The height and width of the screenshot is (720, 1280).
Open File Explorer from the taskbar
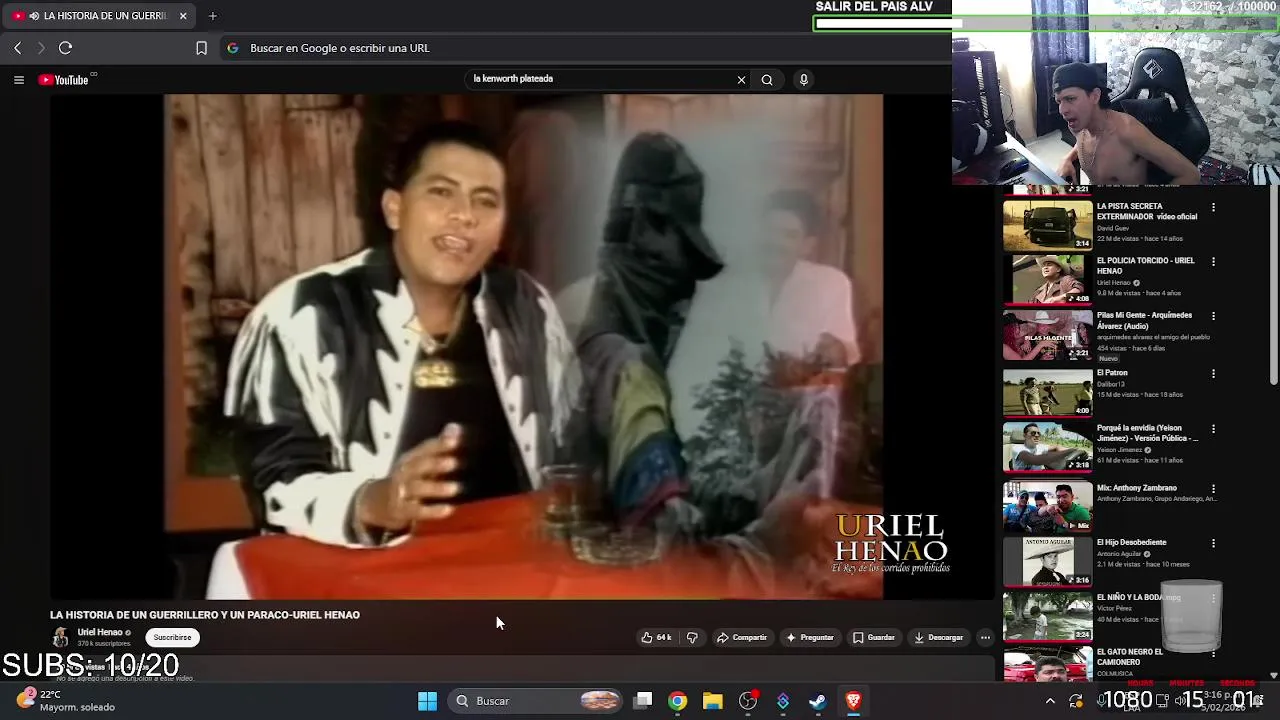tap(713, 701)
